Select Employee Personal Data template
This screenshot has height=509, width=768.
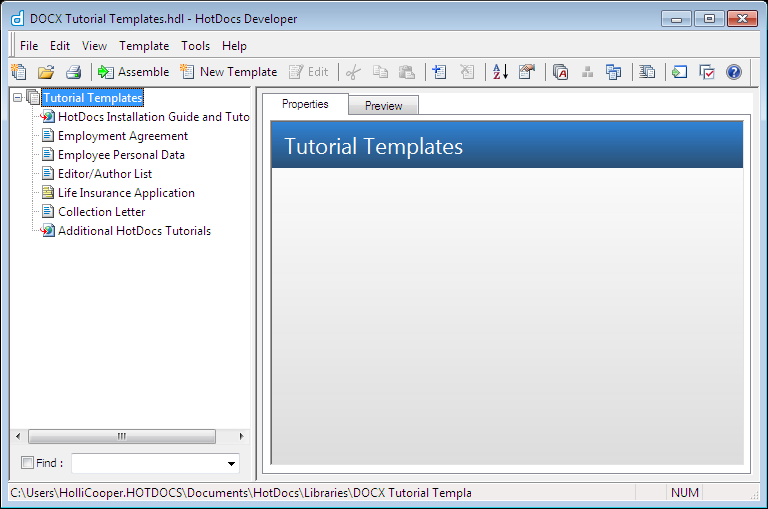pos(121,155)
